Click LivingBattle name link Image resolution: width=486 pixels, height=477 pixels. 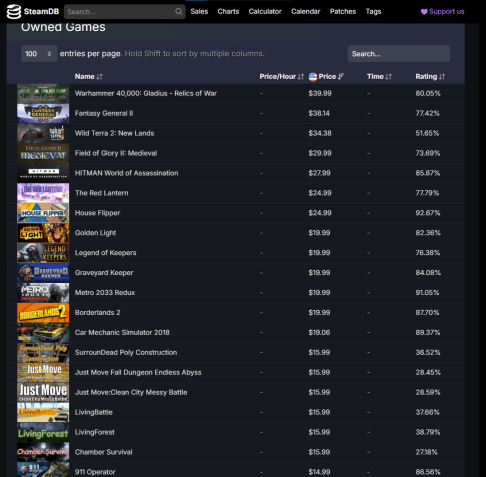point(94,412)
